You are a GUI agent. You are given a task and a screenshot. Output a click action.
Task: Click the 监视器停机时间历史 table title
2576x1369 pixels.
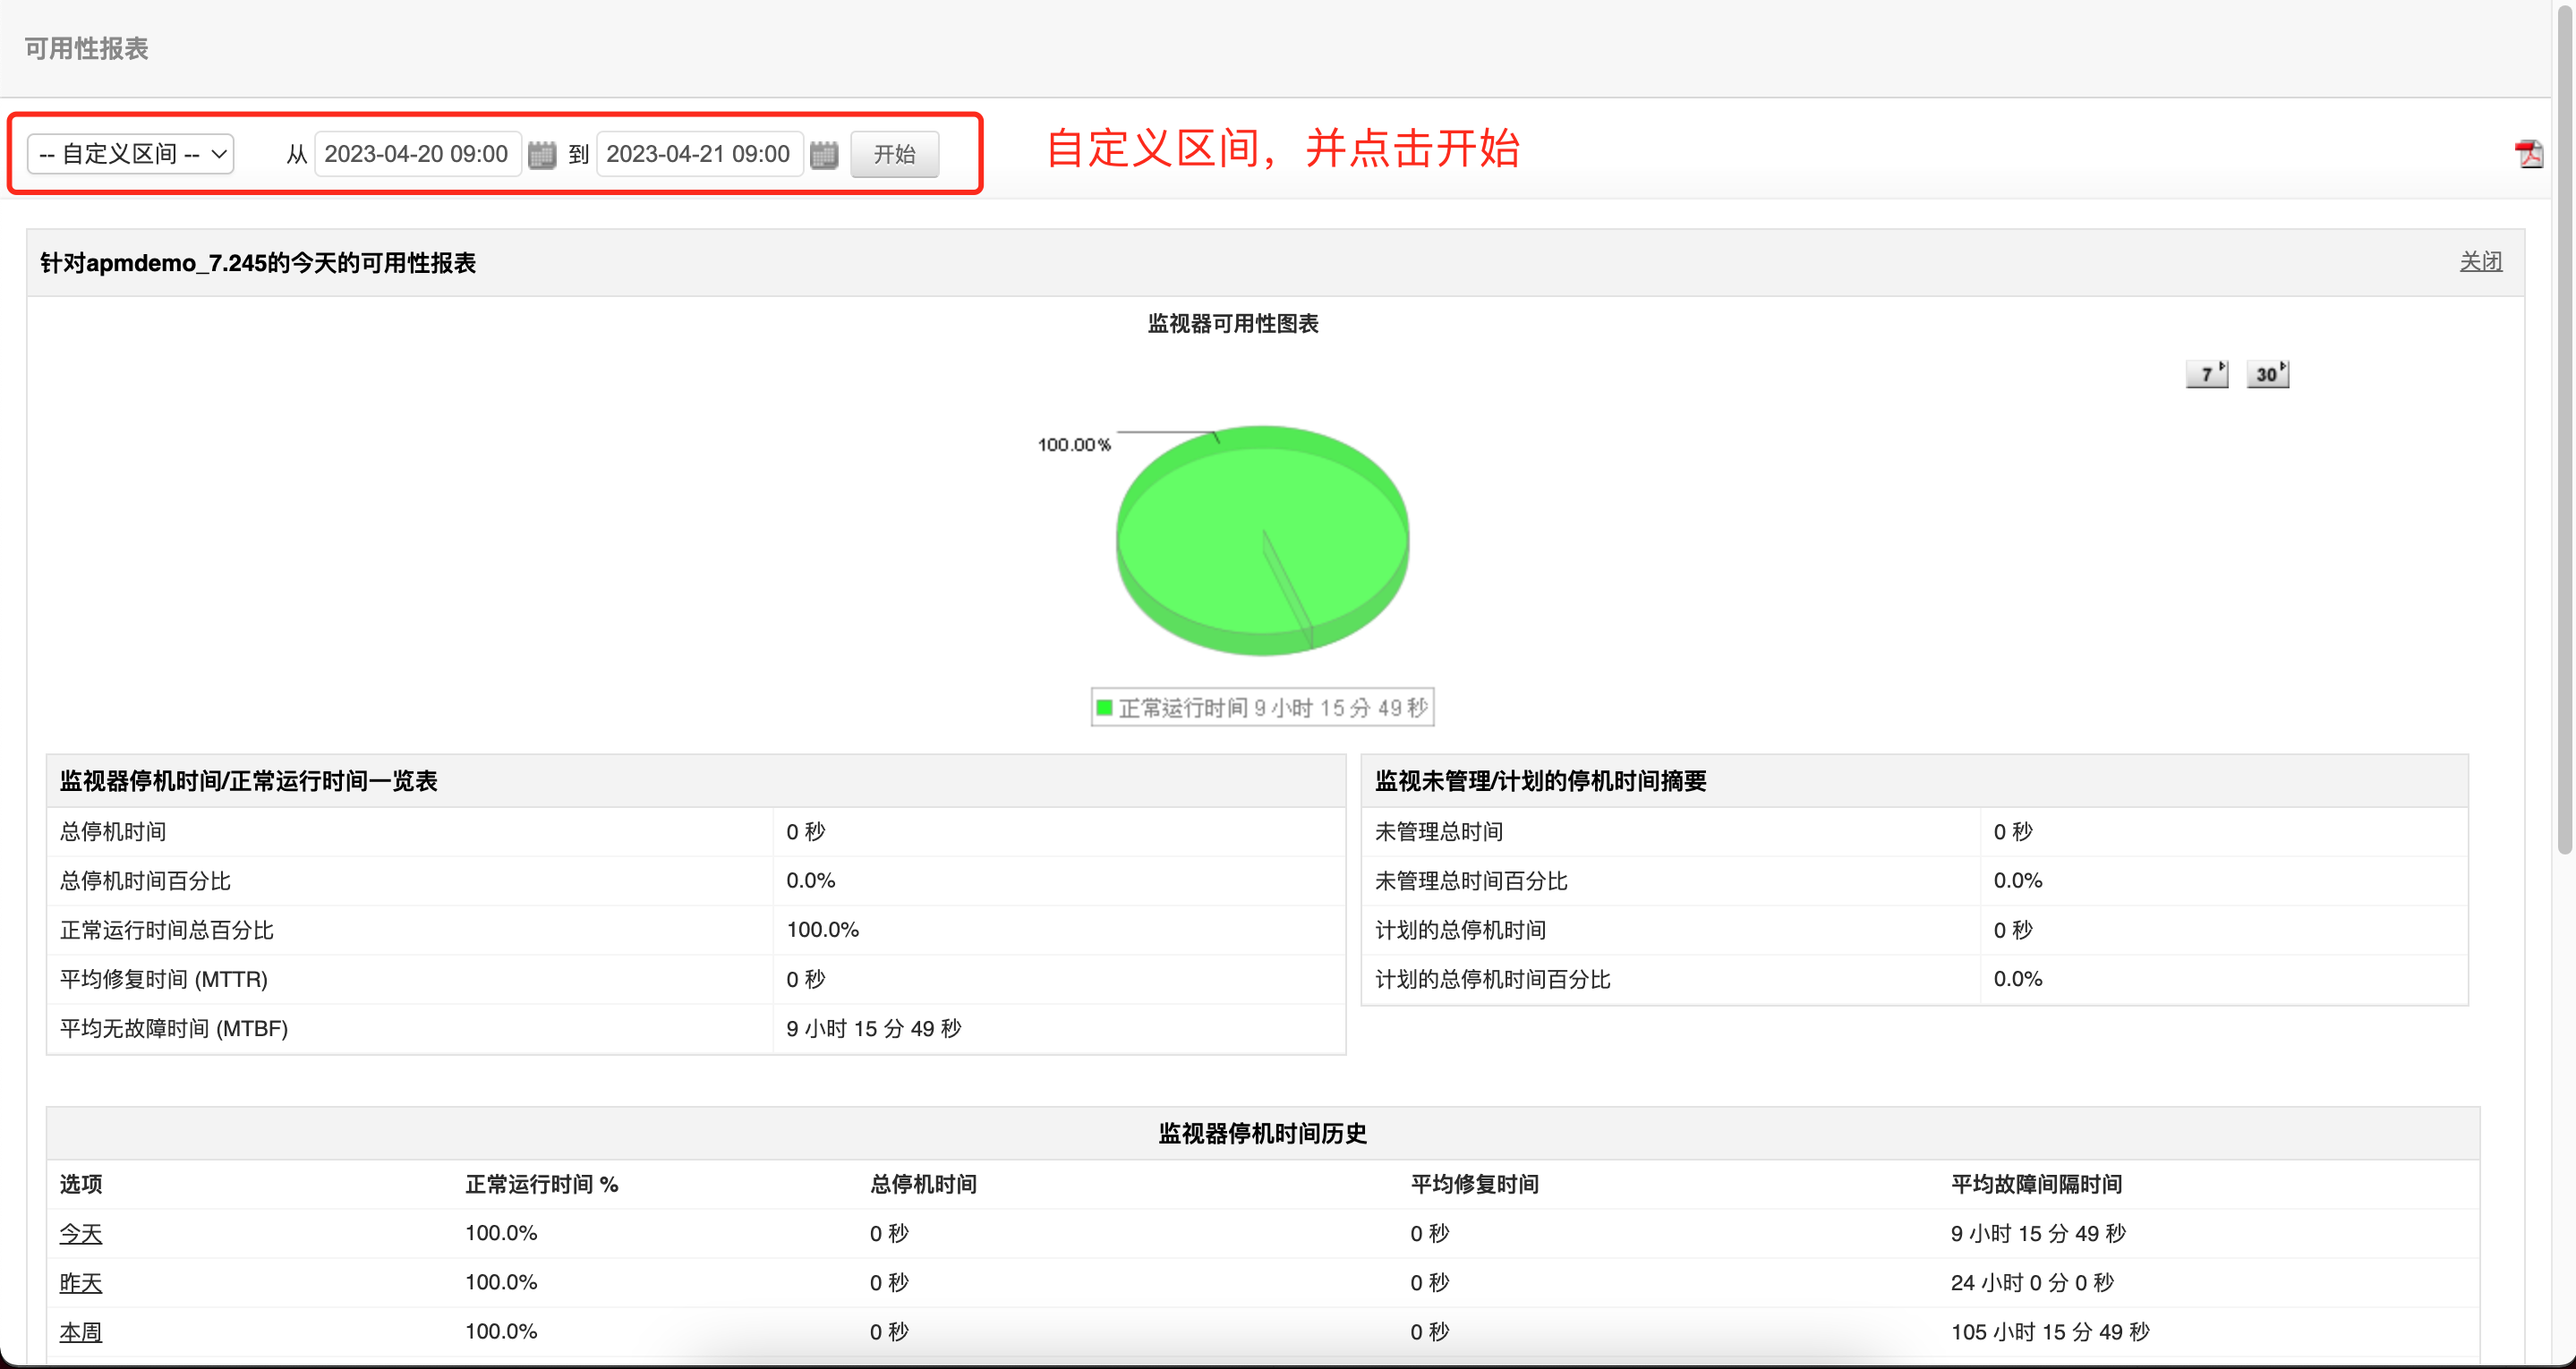click(1262, 1133)
